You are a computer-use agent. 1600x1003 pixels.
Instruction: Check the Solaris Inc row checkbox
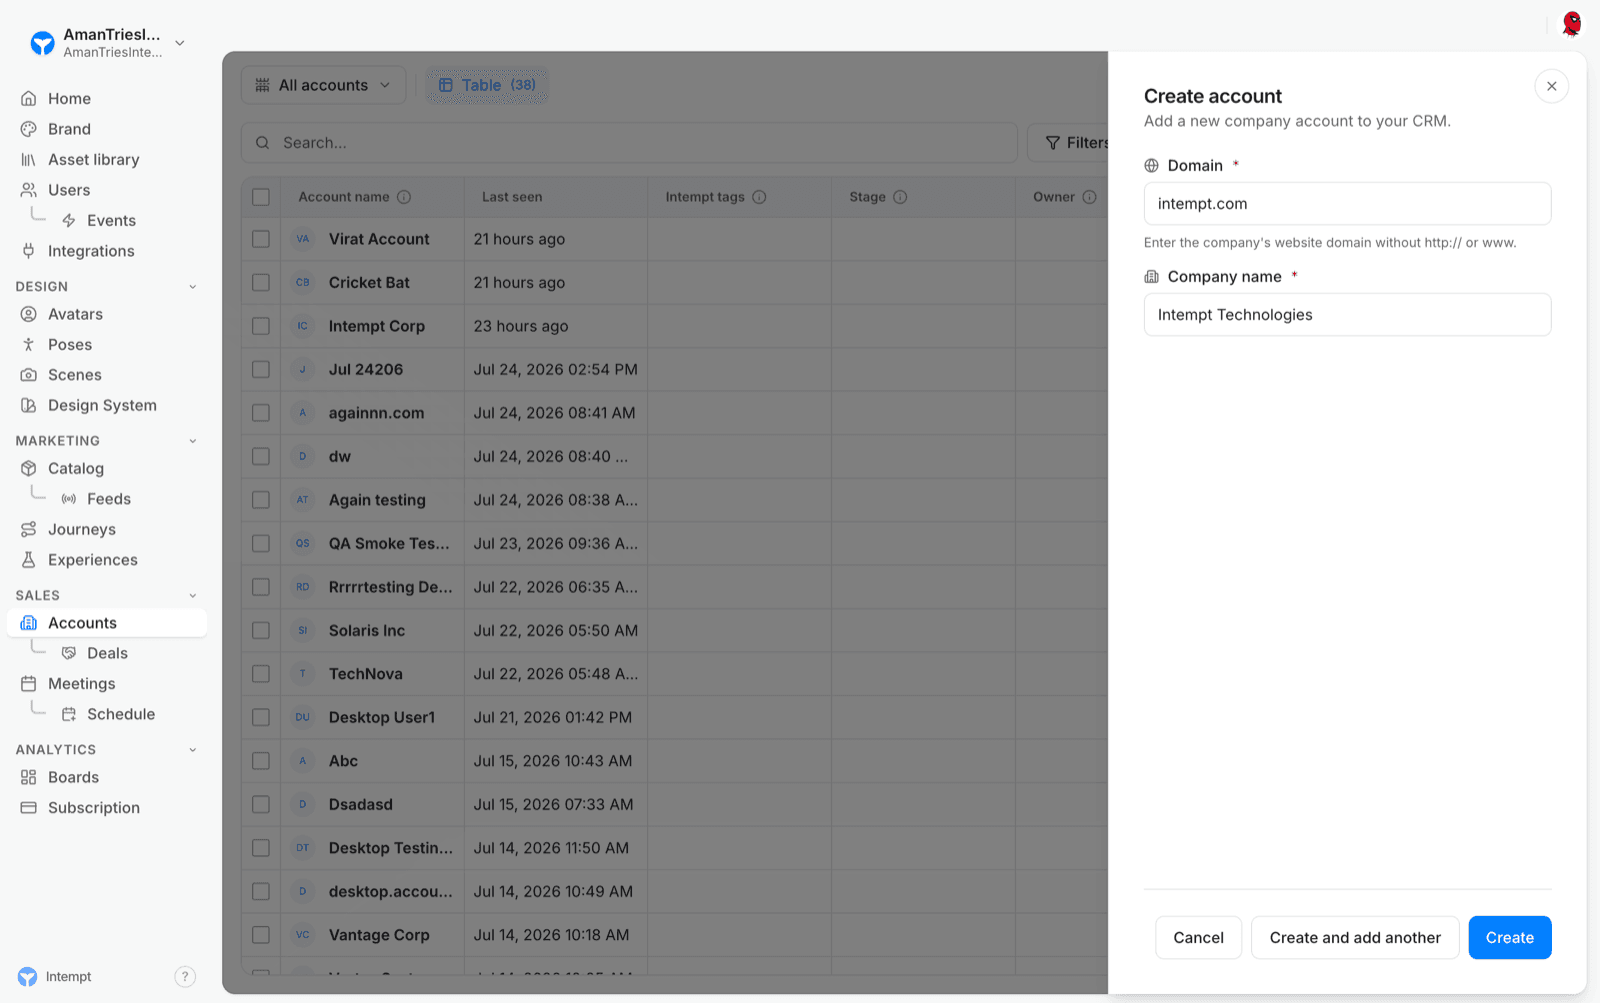[x=261, y=631]
